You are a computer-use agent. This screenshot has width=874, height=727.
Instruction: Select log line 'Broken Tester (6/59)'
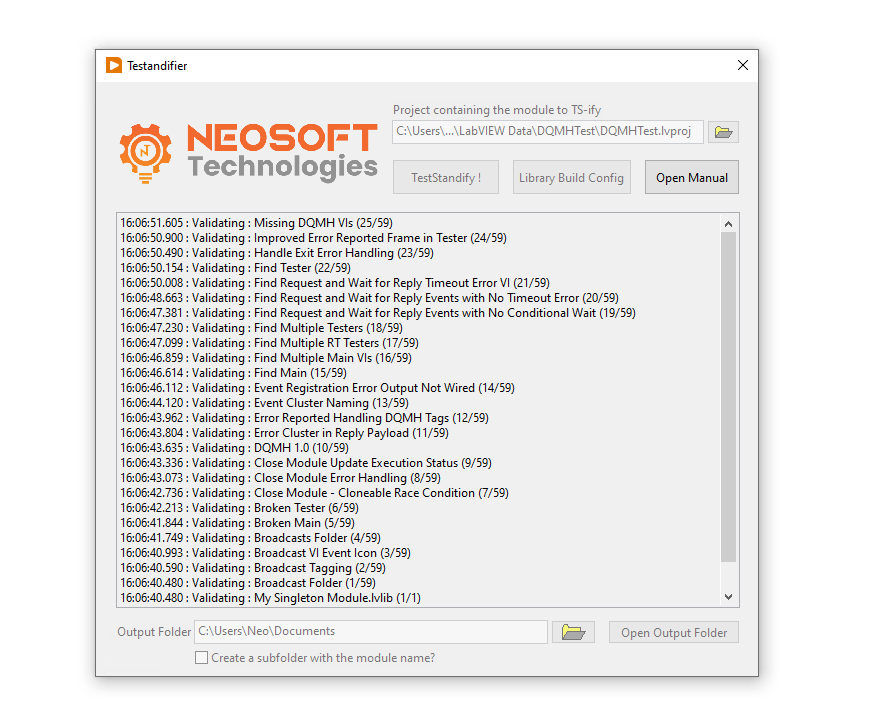240,508
